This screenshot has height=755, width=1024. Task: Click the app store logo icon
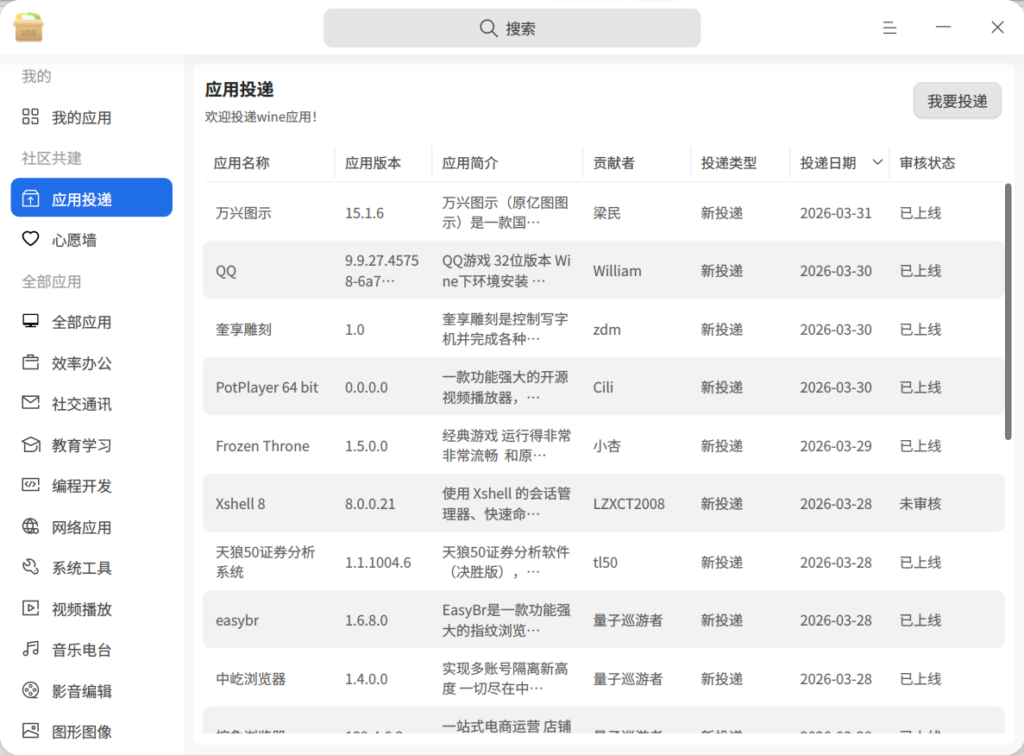point(29,28)
